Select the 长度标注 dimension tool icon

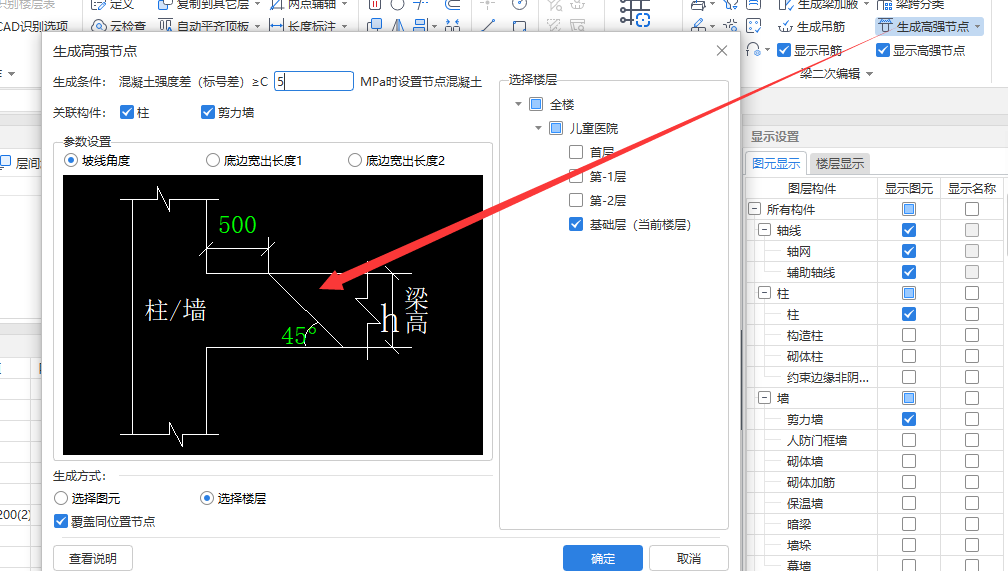coord(276,26)
